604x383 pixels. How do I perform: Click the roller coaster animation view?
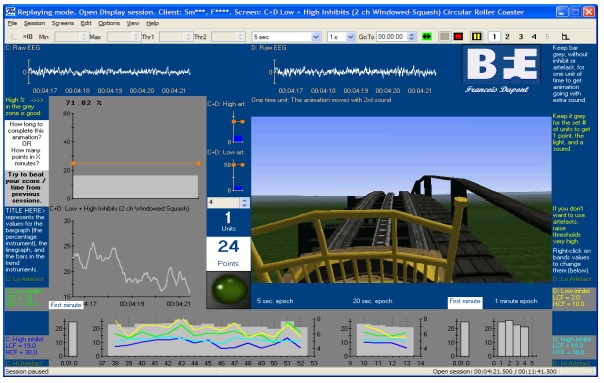tap(401, 200)
